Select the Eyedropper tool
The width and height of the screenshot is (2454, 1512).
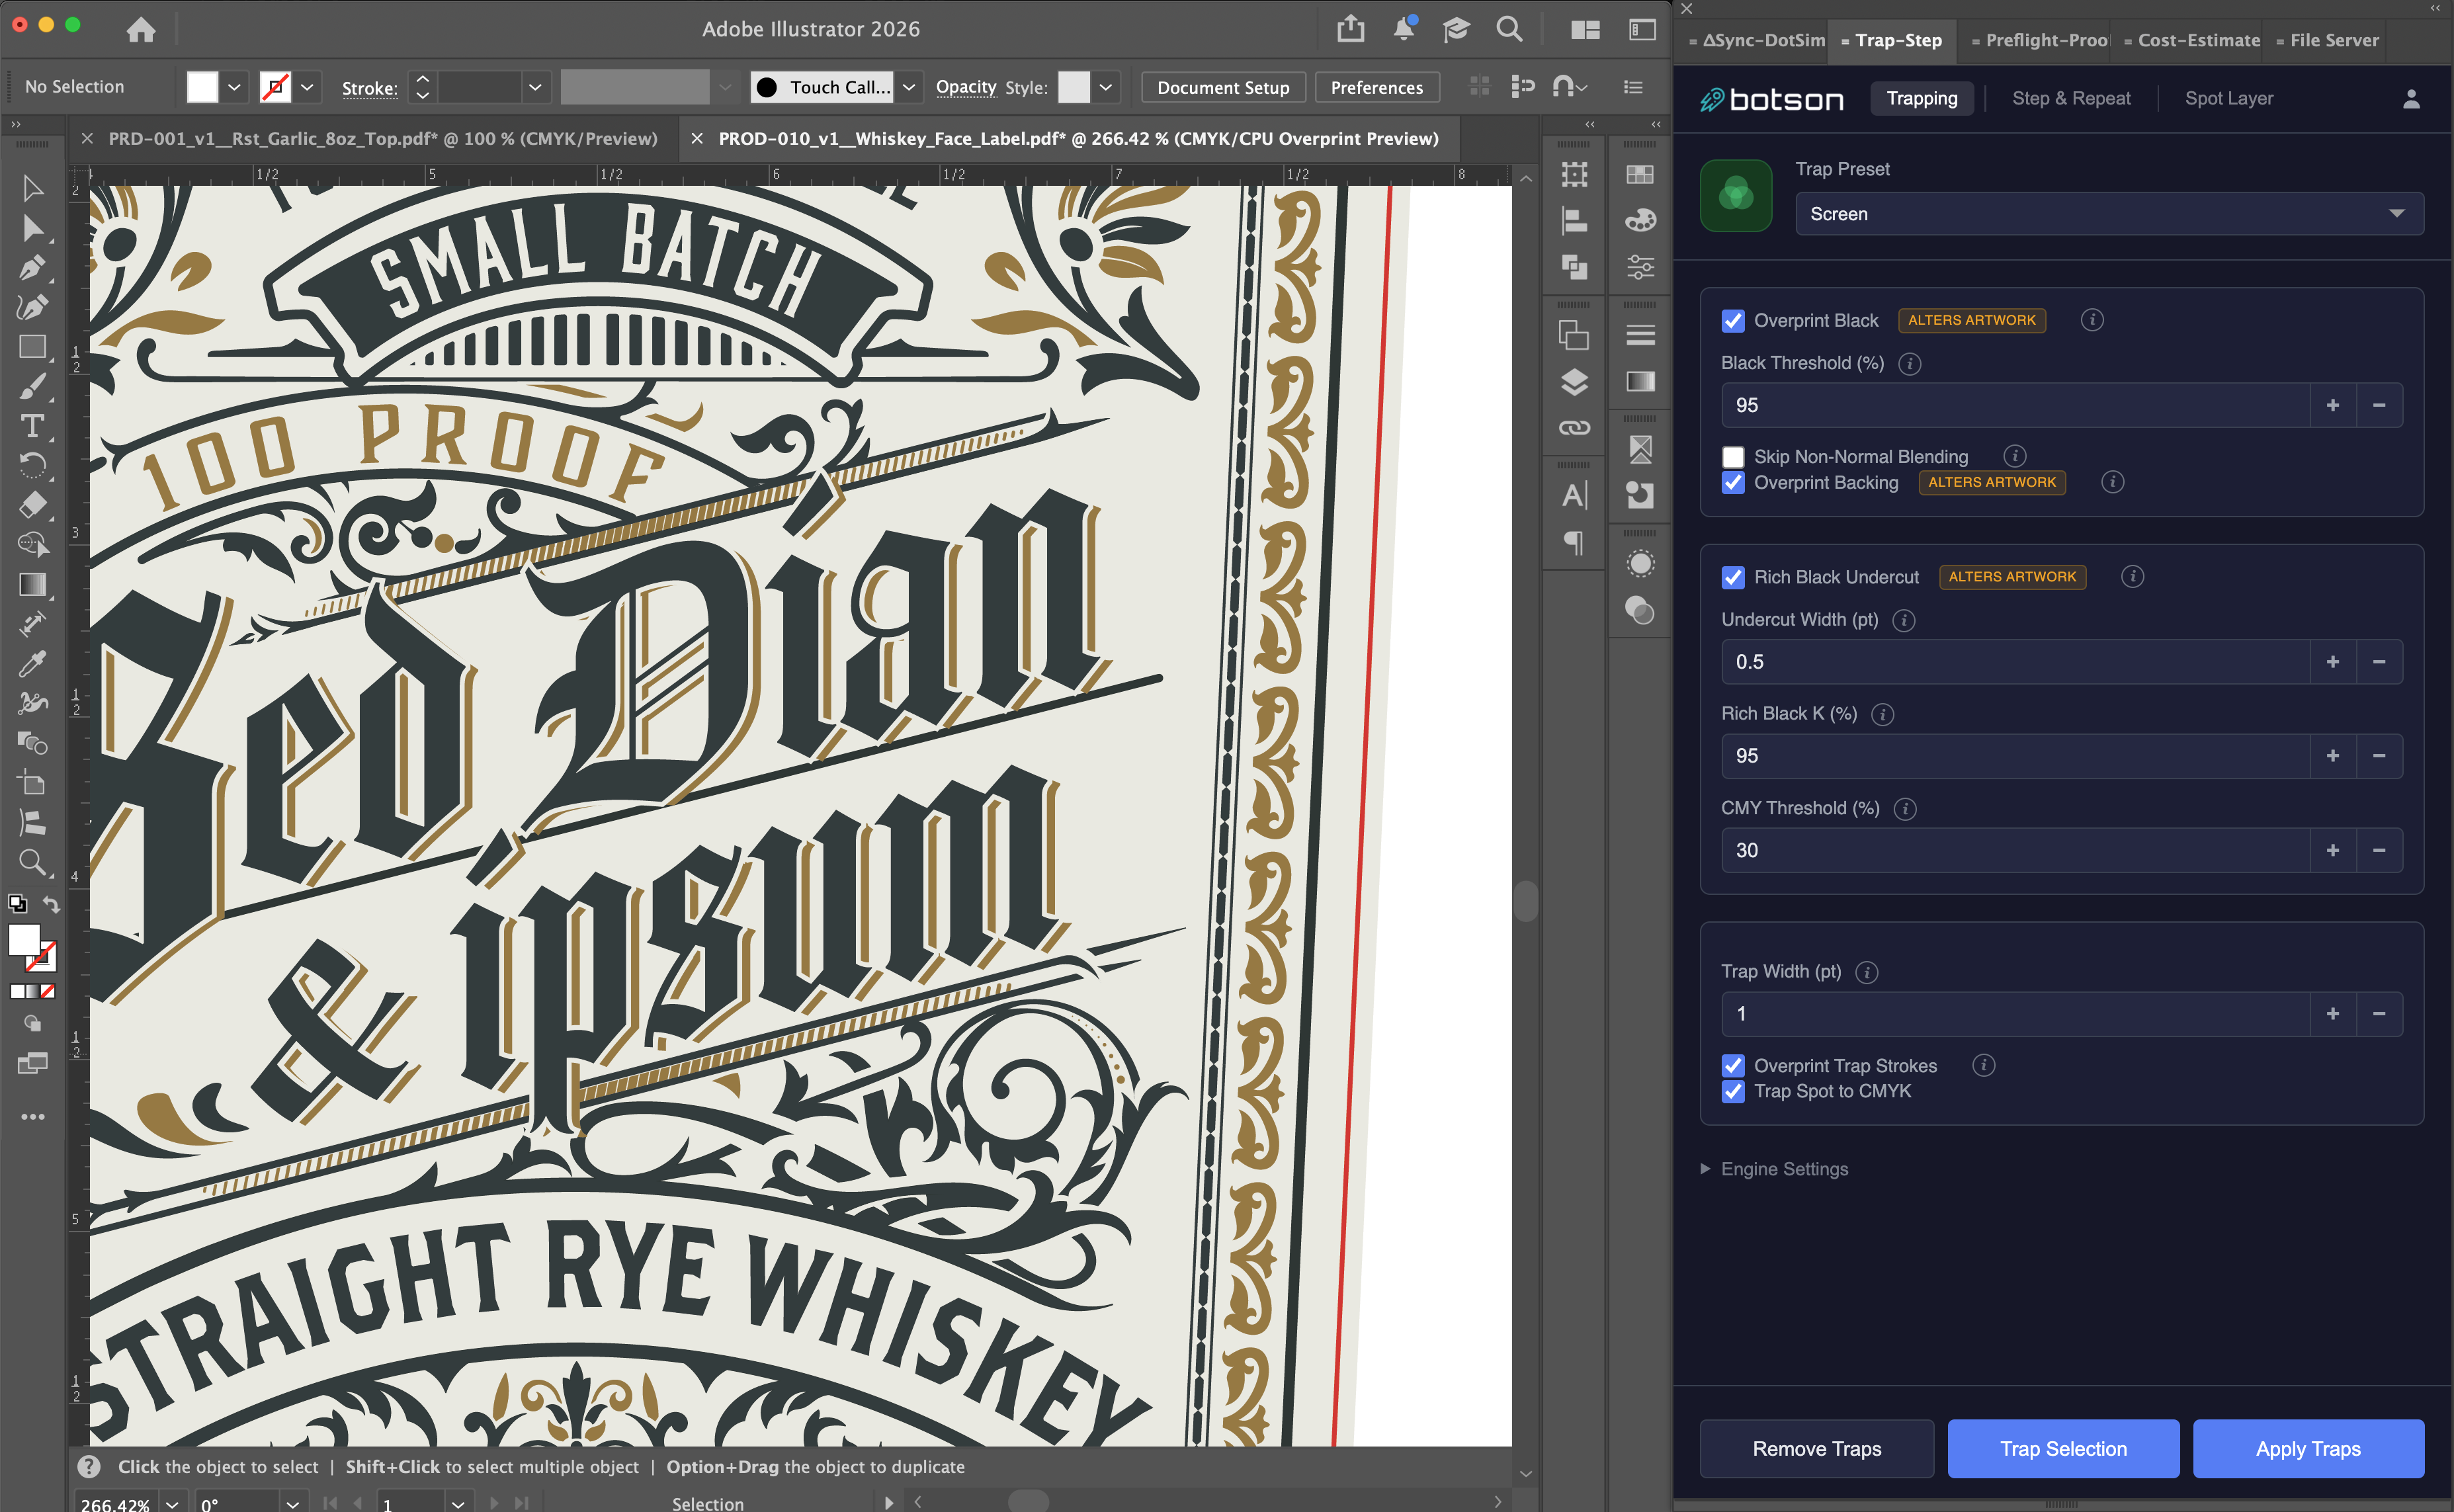click(x=32, y=664)
